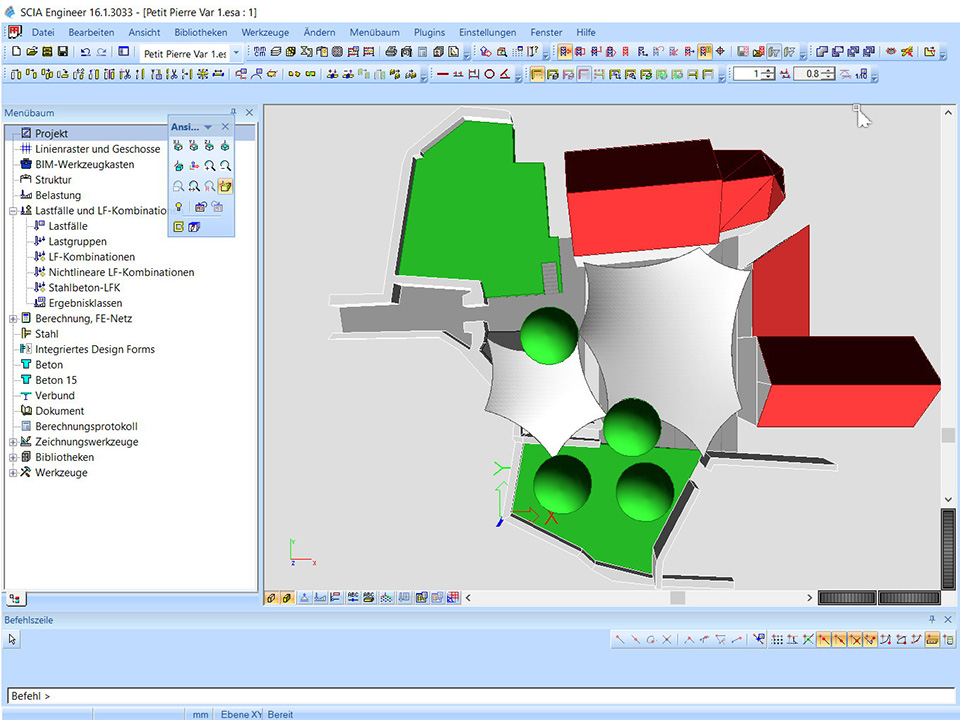Click the Print icon in the toolbar
960x720 pixels.
pos(391,52)
